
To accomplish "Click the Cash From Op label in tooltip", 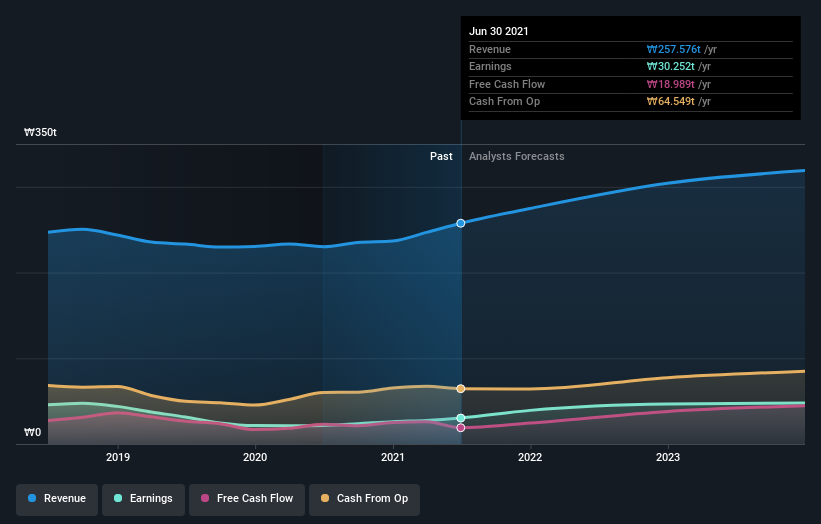I will pos(504,102).
